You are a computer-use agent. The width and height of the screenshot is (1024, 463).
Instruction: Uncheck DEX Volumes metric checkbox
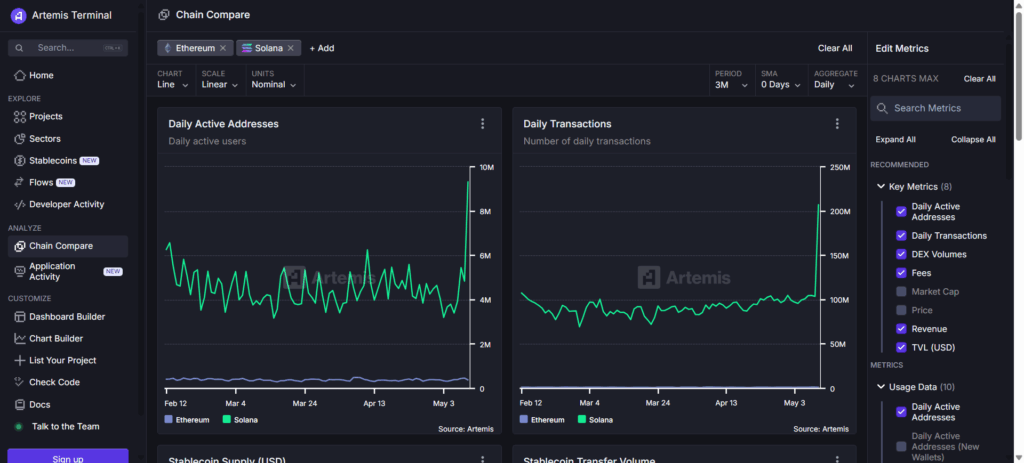(901, 254)
